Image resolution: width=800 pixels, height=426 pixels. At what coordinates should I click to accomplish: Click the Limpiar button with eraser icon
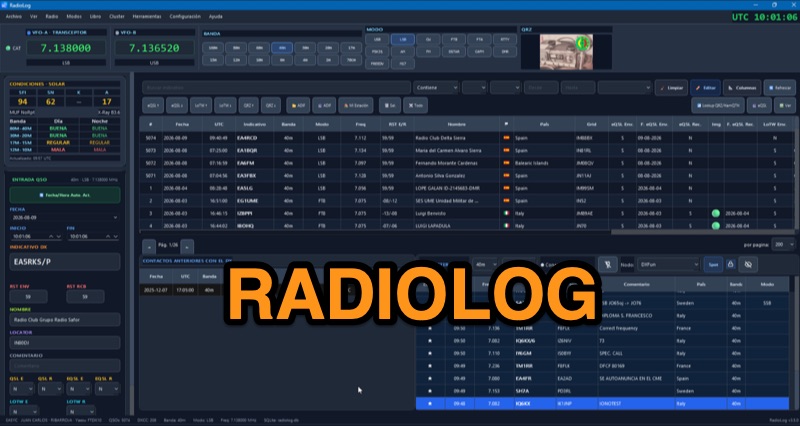671,88
